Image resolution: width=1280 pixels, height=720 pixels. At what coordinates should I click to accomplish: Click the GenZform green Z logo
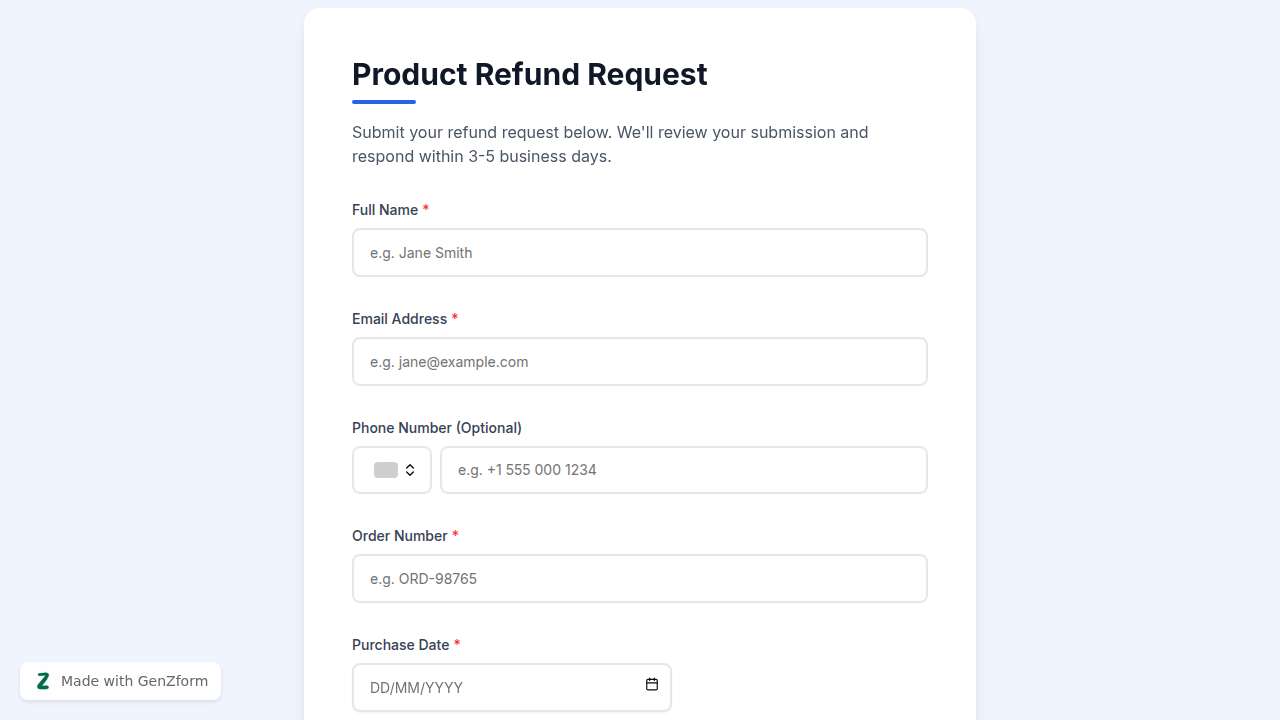[x=43, y=681]
